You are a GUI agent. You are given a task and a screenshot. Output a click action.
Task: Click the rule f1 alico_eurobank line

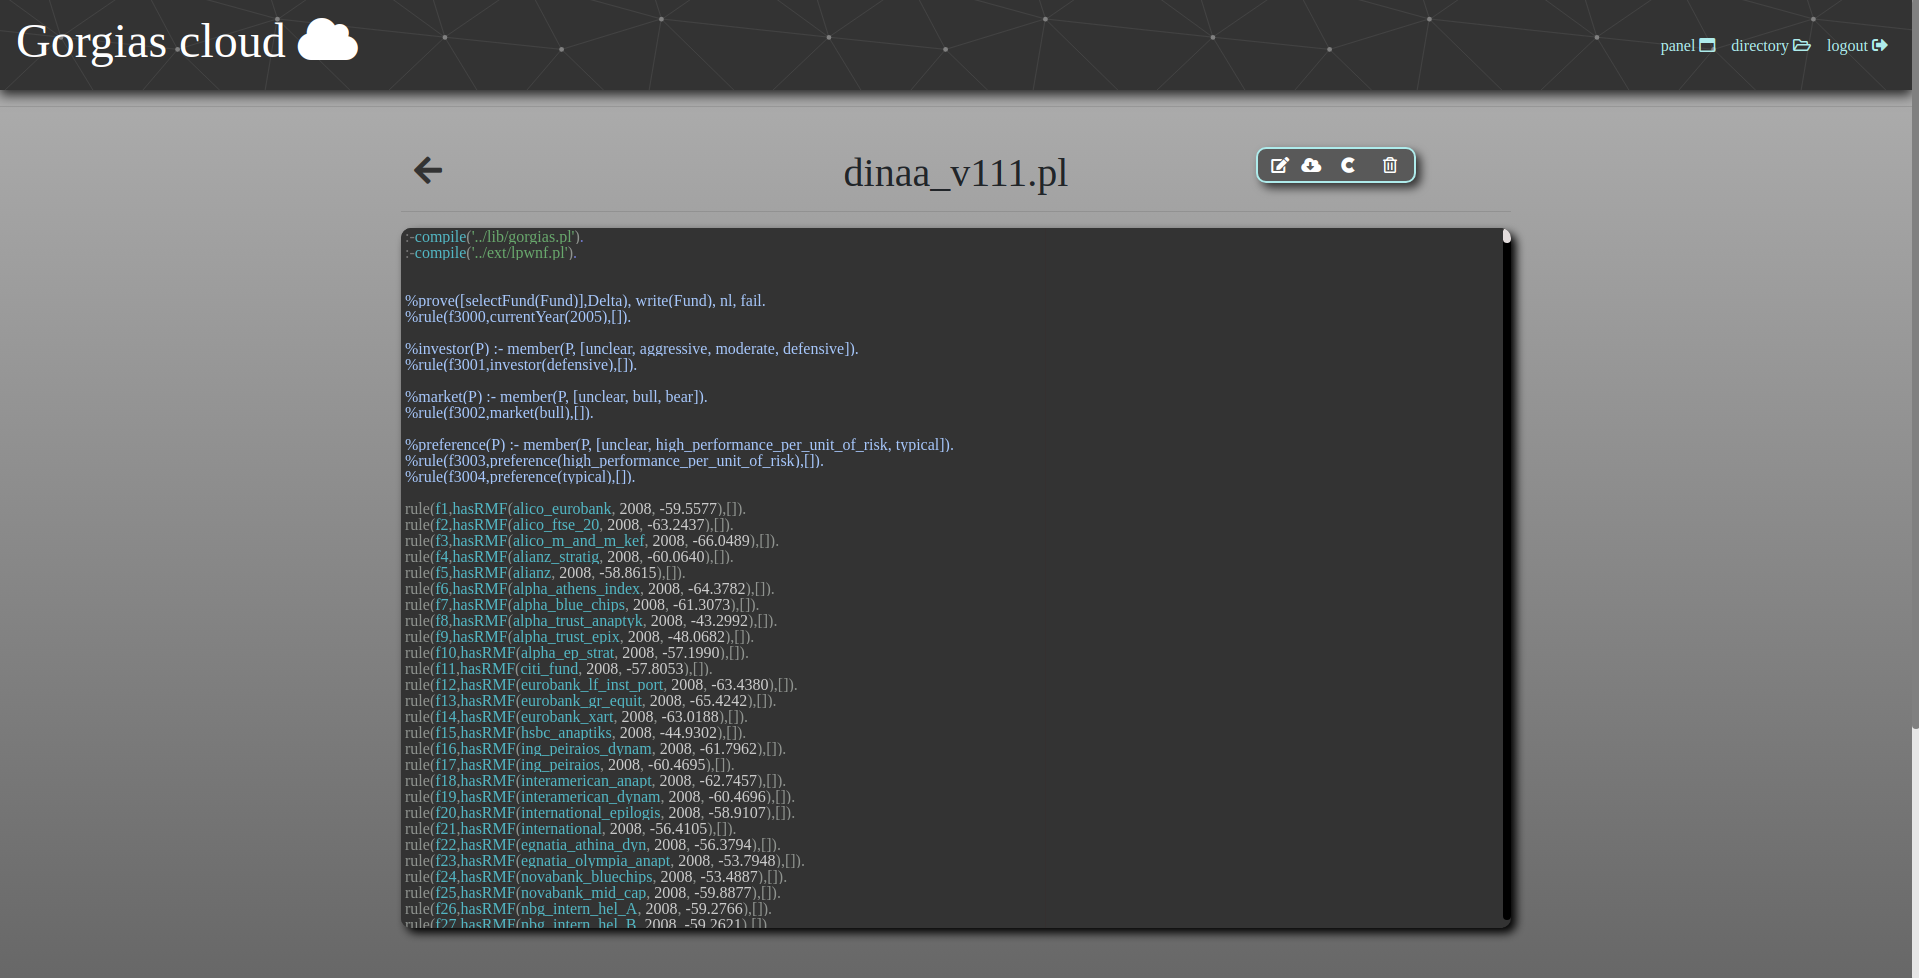click(x=575, y=509)
